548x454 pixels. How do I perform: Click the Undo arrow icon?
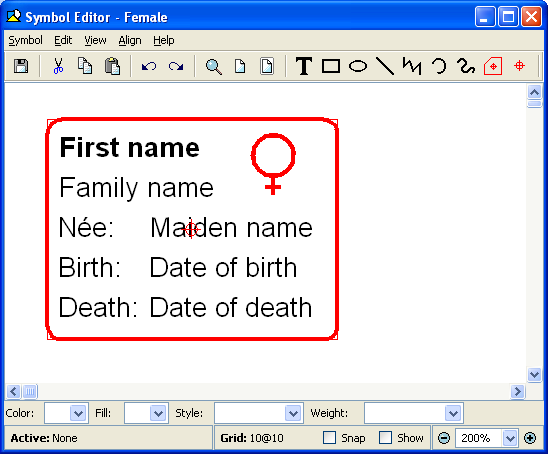[x=149, y=66]
